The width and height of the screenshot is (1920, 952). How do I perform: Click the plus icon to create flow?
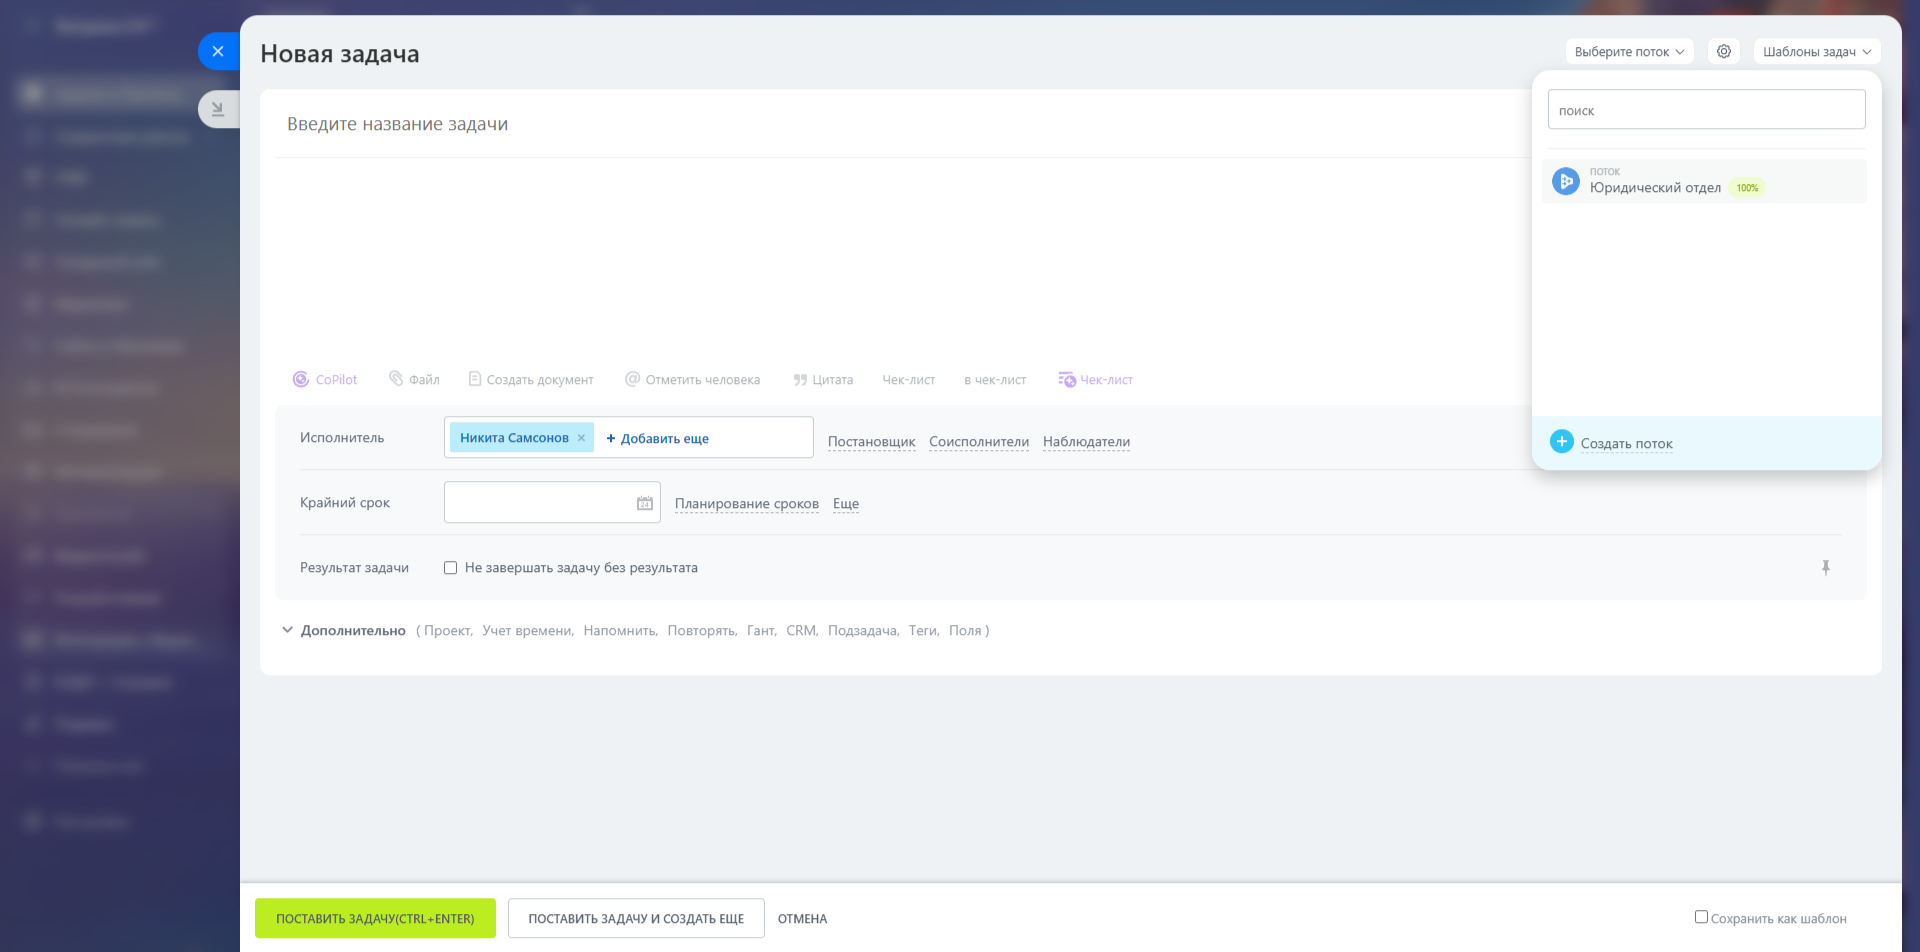point(1562,442)
